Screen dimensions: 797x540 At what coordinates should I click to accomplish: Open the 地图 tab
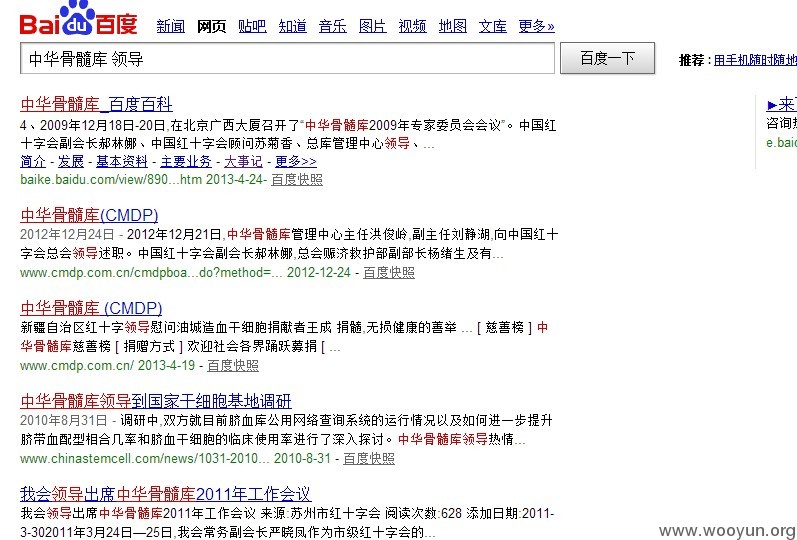coord(453,26)
